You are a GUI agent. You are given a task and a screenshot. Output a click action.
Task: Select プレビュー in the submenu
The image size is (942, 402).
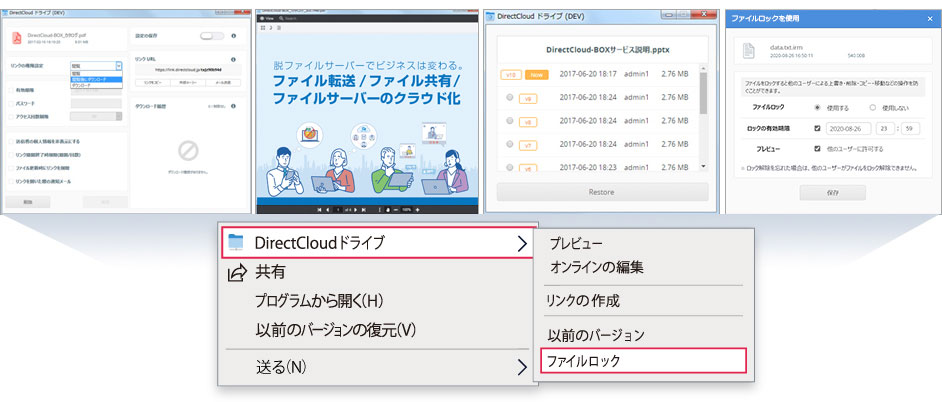pyautogui.click(x=576, y=243)
